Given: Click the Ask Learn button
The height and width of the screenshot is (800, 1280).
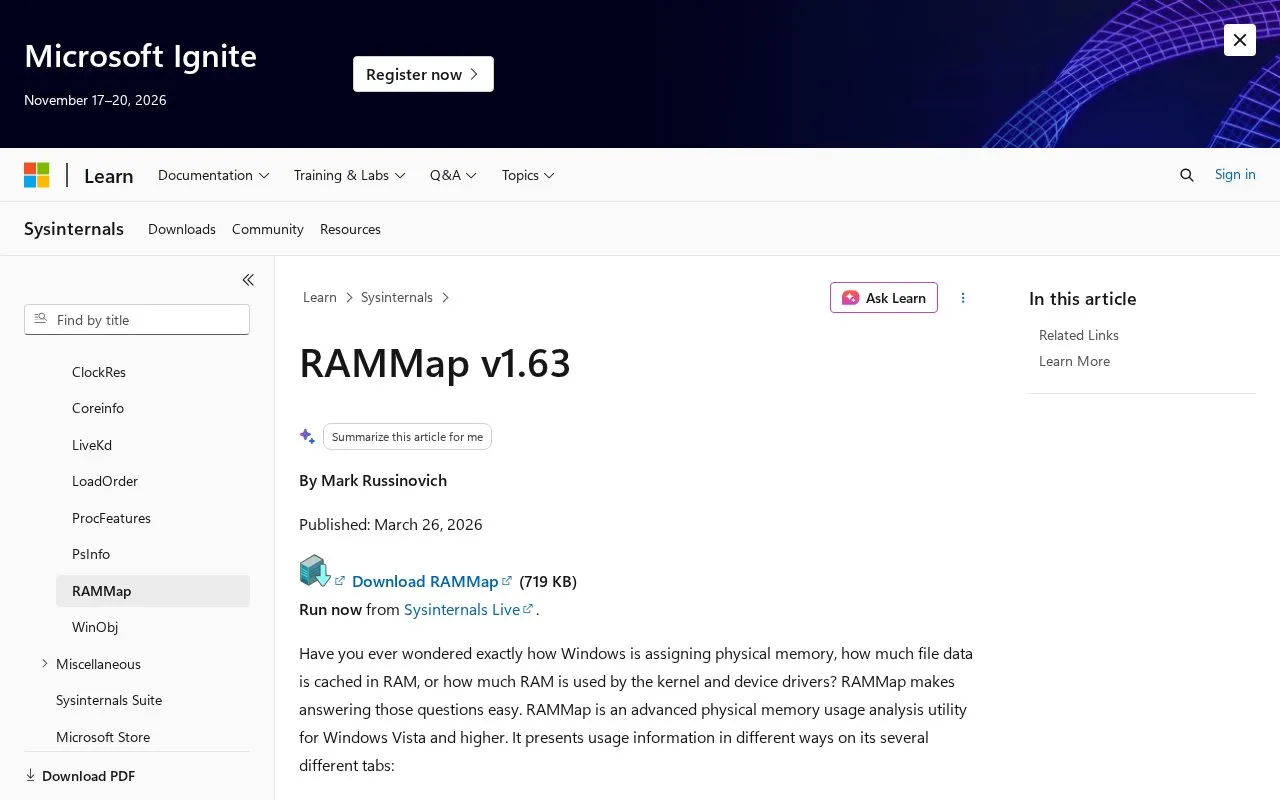Looking at the screenshot, I should point(884,298).
